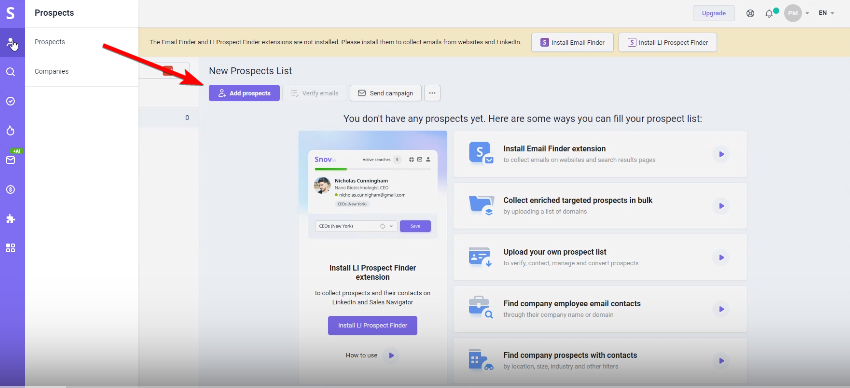Open Collect enriched targeted prospects in bulk card
Viewport: 850px width, 388px height.
click(600, 205)
